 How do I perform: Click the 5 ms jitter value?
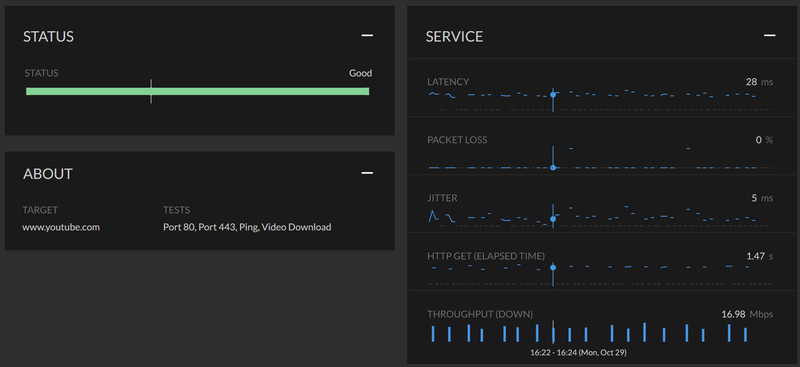pyautogui.click(x=762, y=198)
